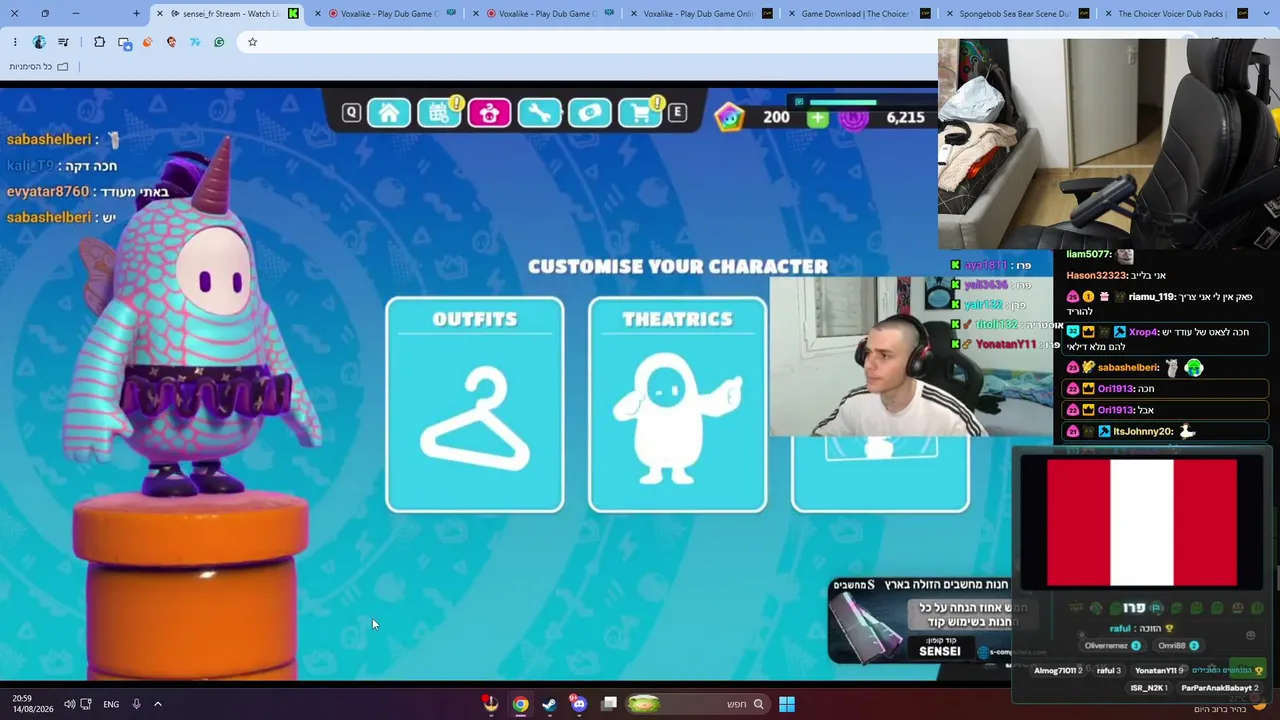This screenshot has height=720, width=1280.
Task: Open the Home tab in game menu
Action: tap(389, 113)
